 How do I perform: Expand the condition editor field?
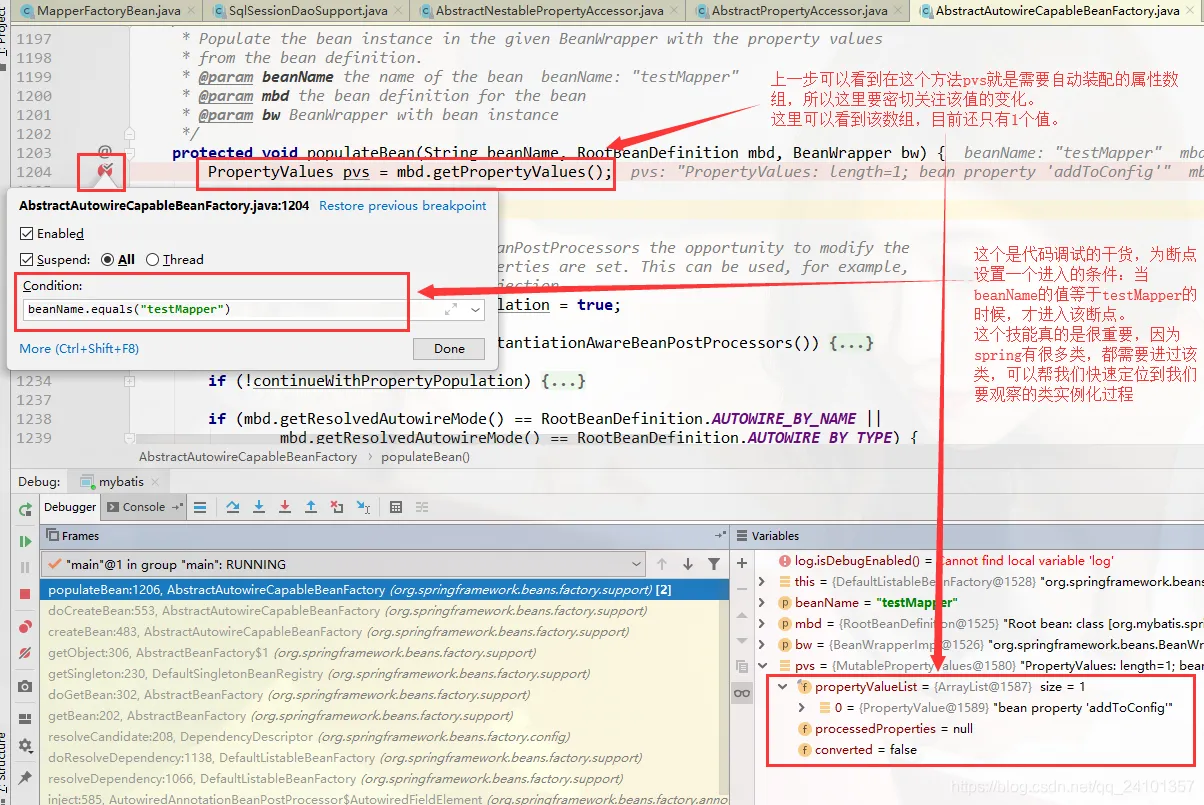(450, 310)
